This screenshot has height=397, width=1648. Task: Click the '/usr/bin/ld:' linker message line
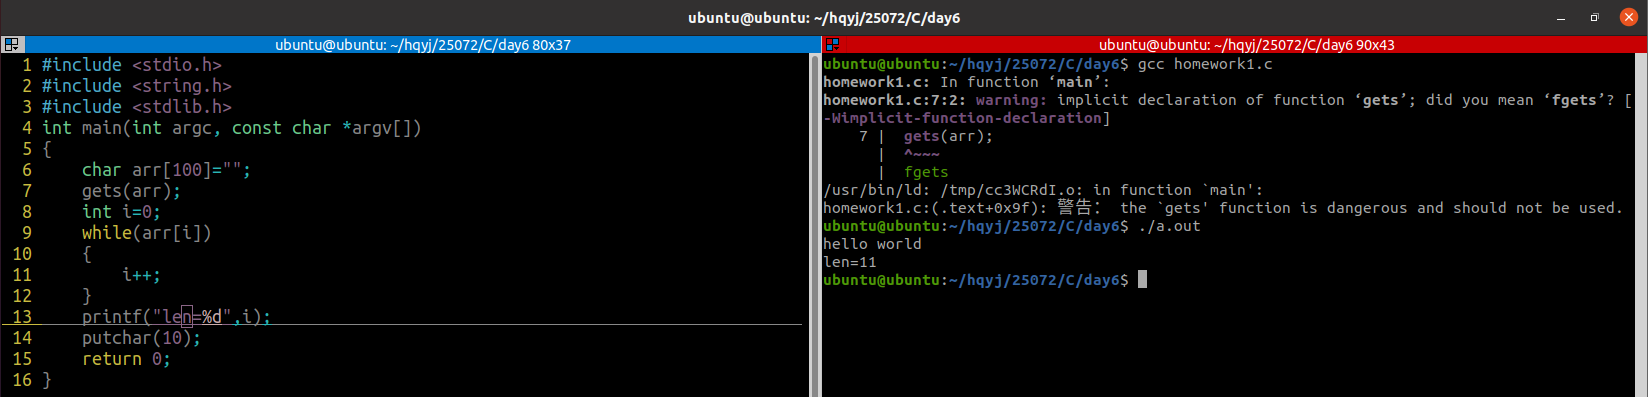1043,190
